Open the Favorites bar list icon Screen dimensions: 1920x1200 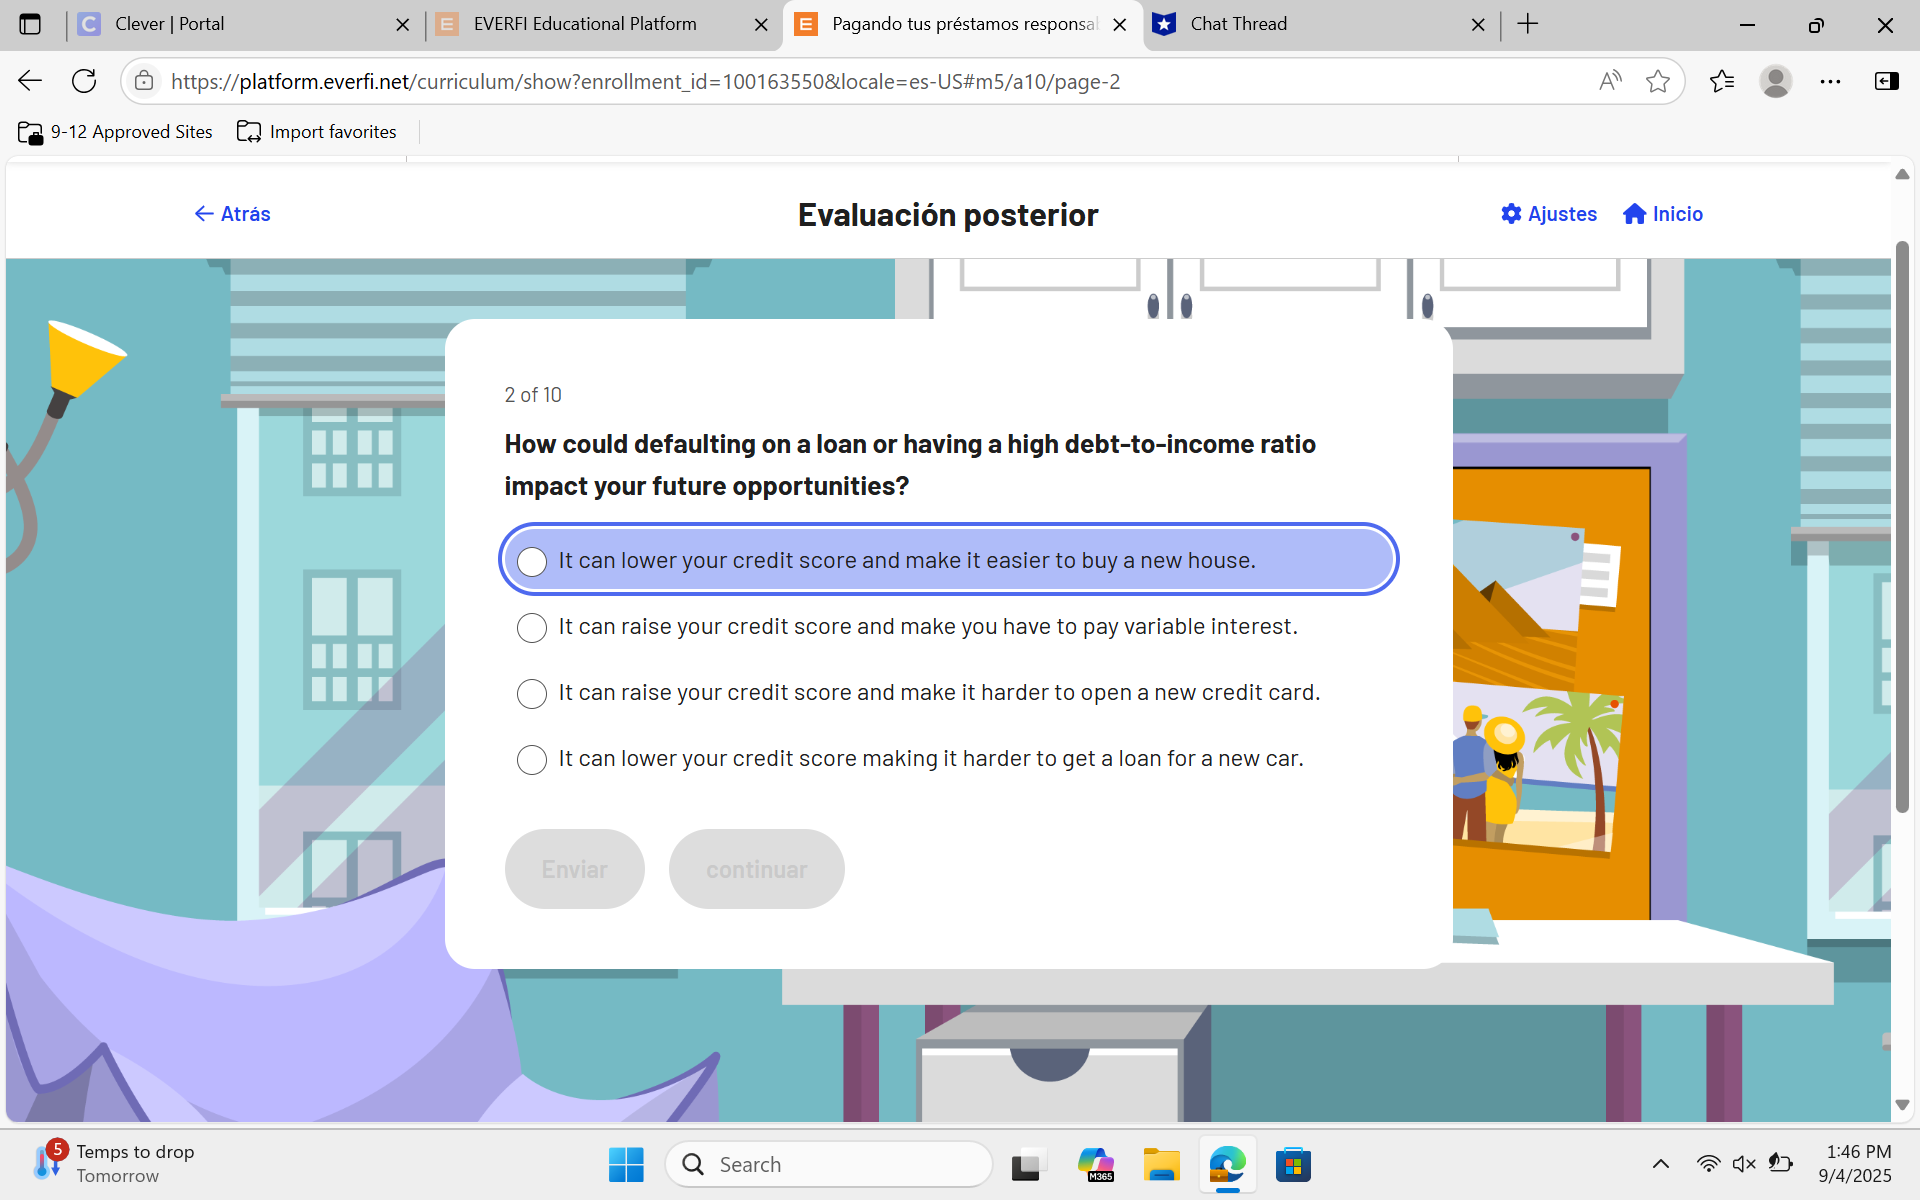[x=1722, y=81]
